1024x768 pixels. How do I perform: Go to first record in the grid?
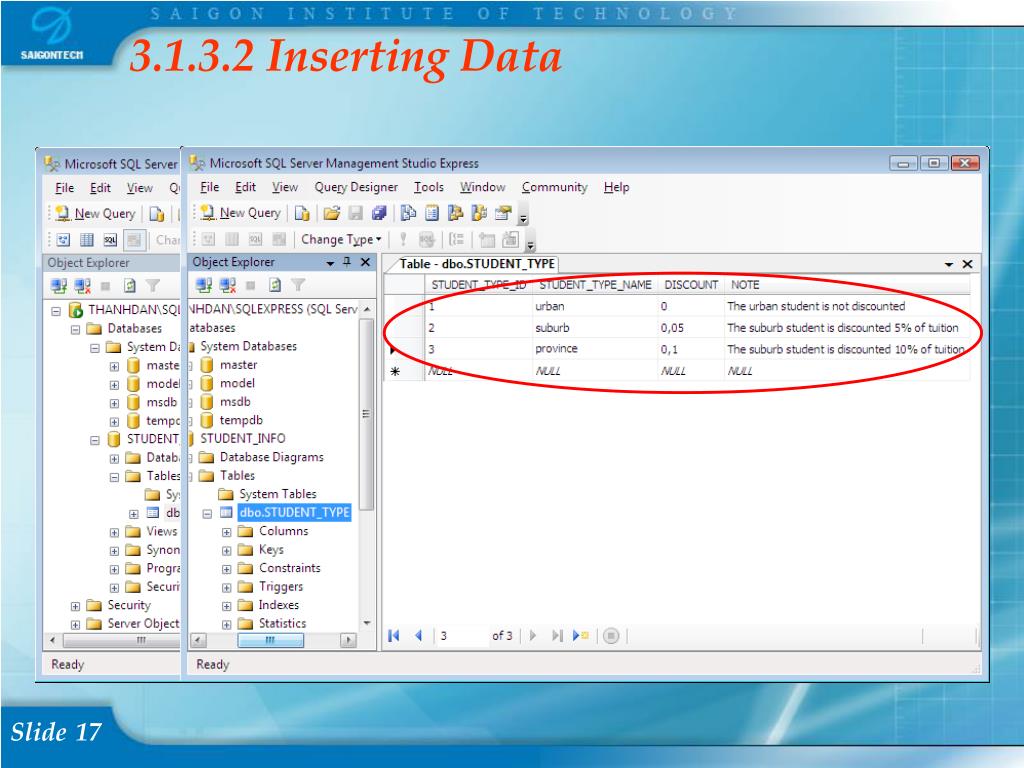394,635
